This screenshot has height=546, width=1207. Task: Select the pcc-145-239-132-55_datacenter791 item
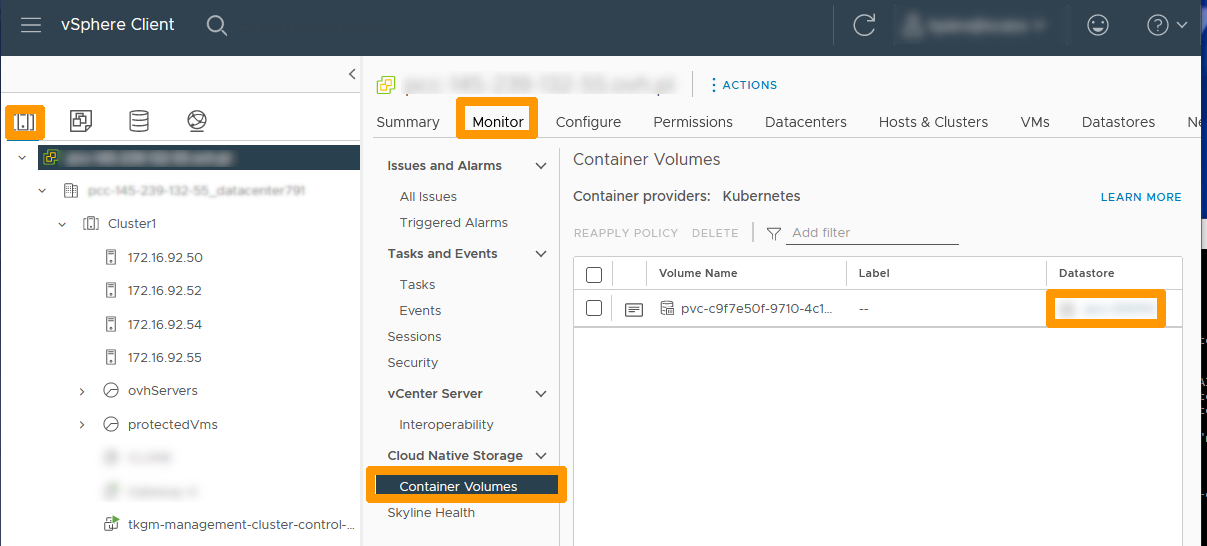[x=197, y=190]
